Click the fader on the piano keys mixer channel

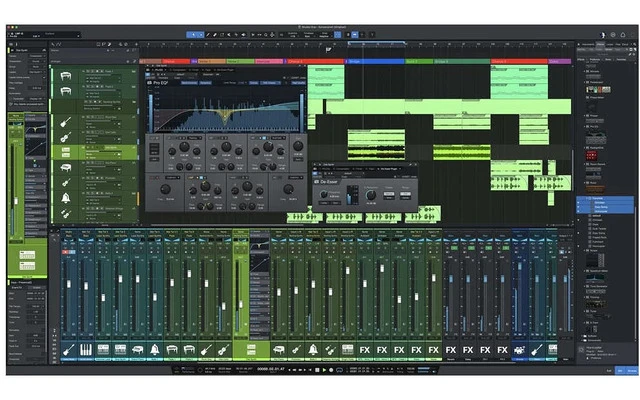pos(86,285)
